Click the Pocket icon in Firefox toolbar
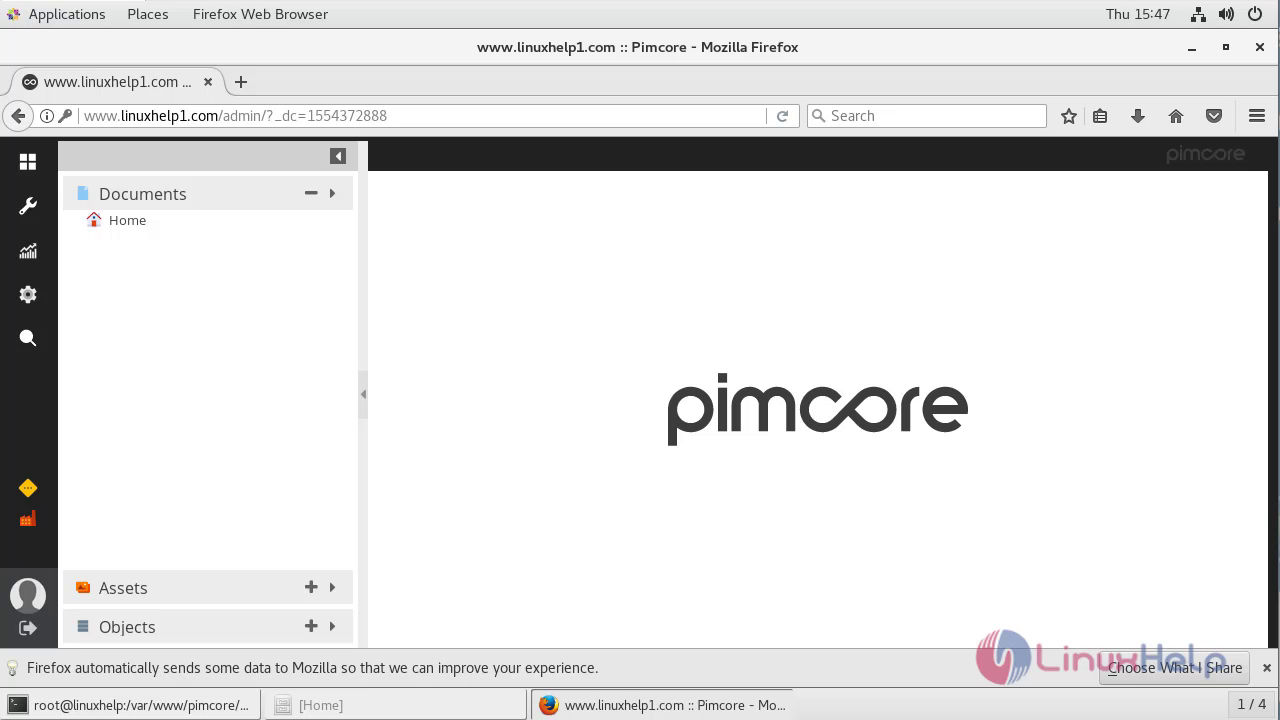The width and height of the screenshot is (1280, 720). [1214, 116]
